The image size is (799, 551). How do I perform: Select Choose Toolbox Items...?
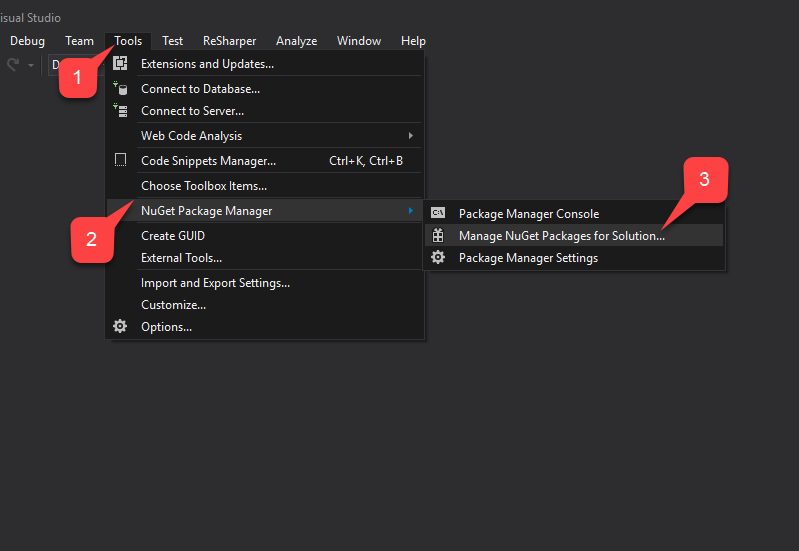tap(264, 186)
